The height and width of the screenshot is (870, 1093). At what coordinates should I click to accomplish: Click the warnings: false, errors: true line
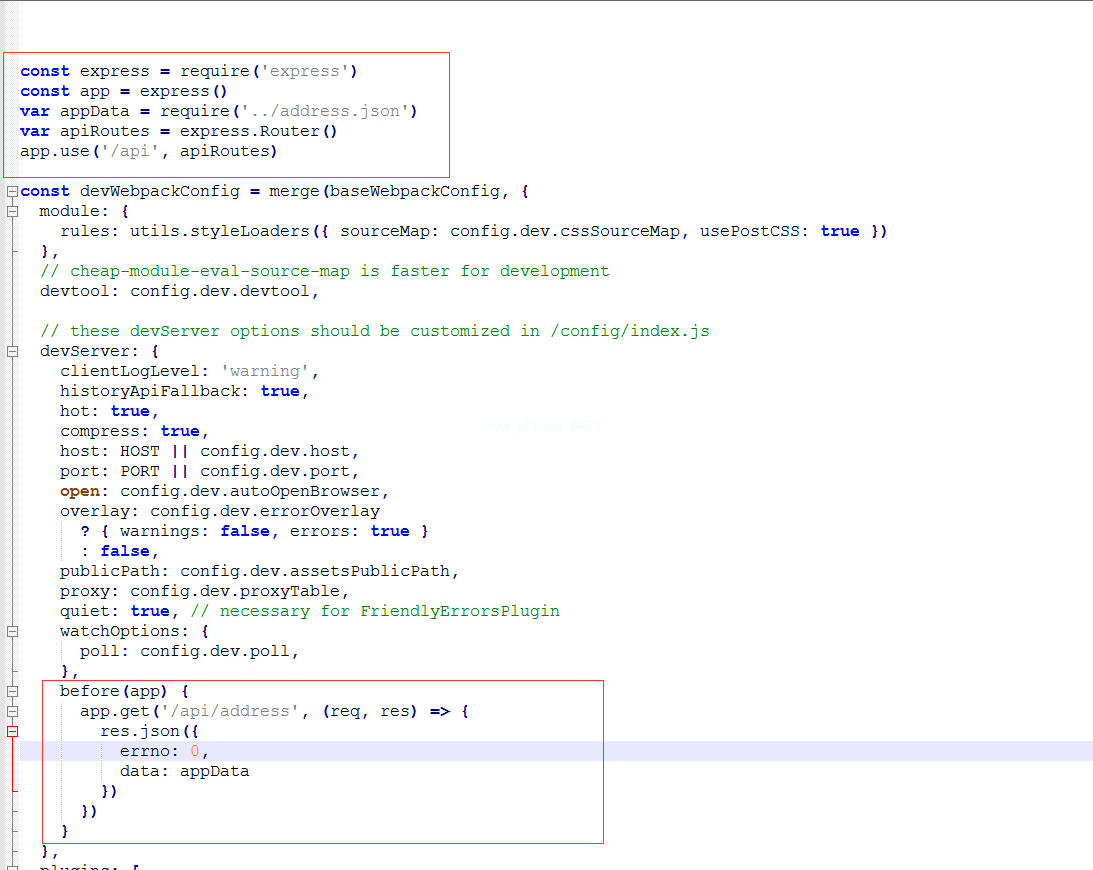click(x=254, y=531)
